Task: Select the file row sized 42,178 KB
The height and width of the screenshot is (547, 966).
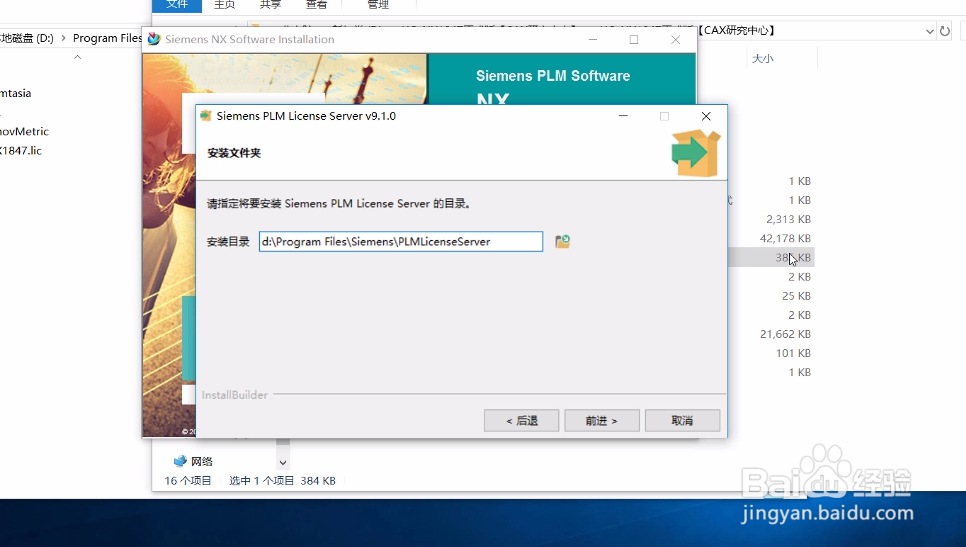Action: tap(785, 238)
